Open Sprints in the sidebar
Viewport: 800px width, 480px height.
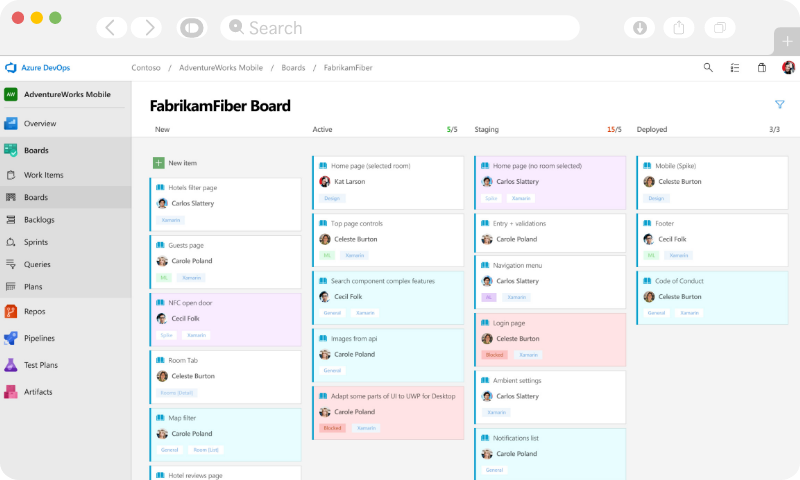coord(37,242)
